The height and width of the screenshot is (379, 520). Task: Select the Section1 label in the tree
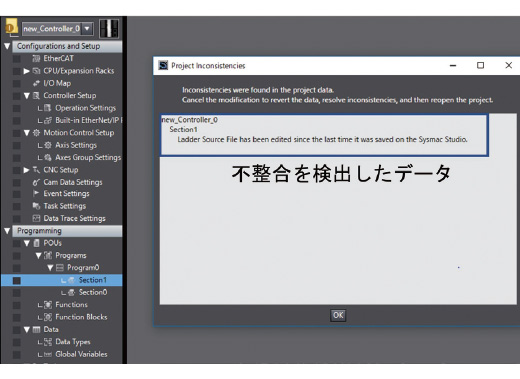tap(93, 280)
